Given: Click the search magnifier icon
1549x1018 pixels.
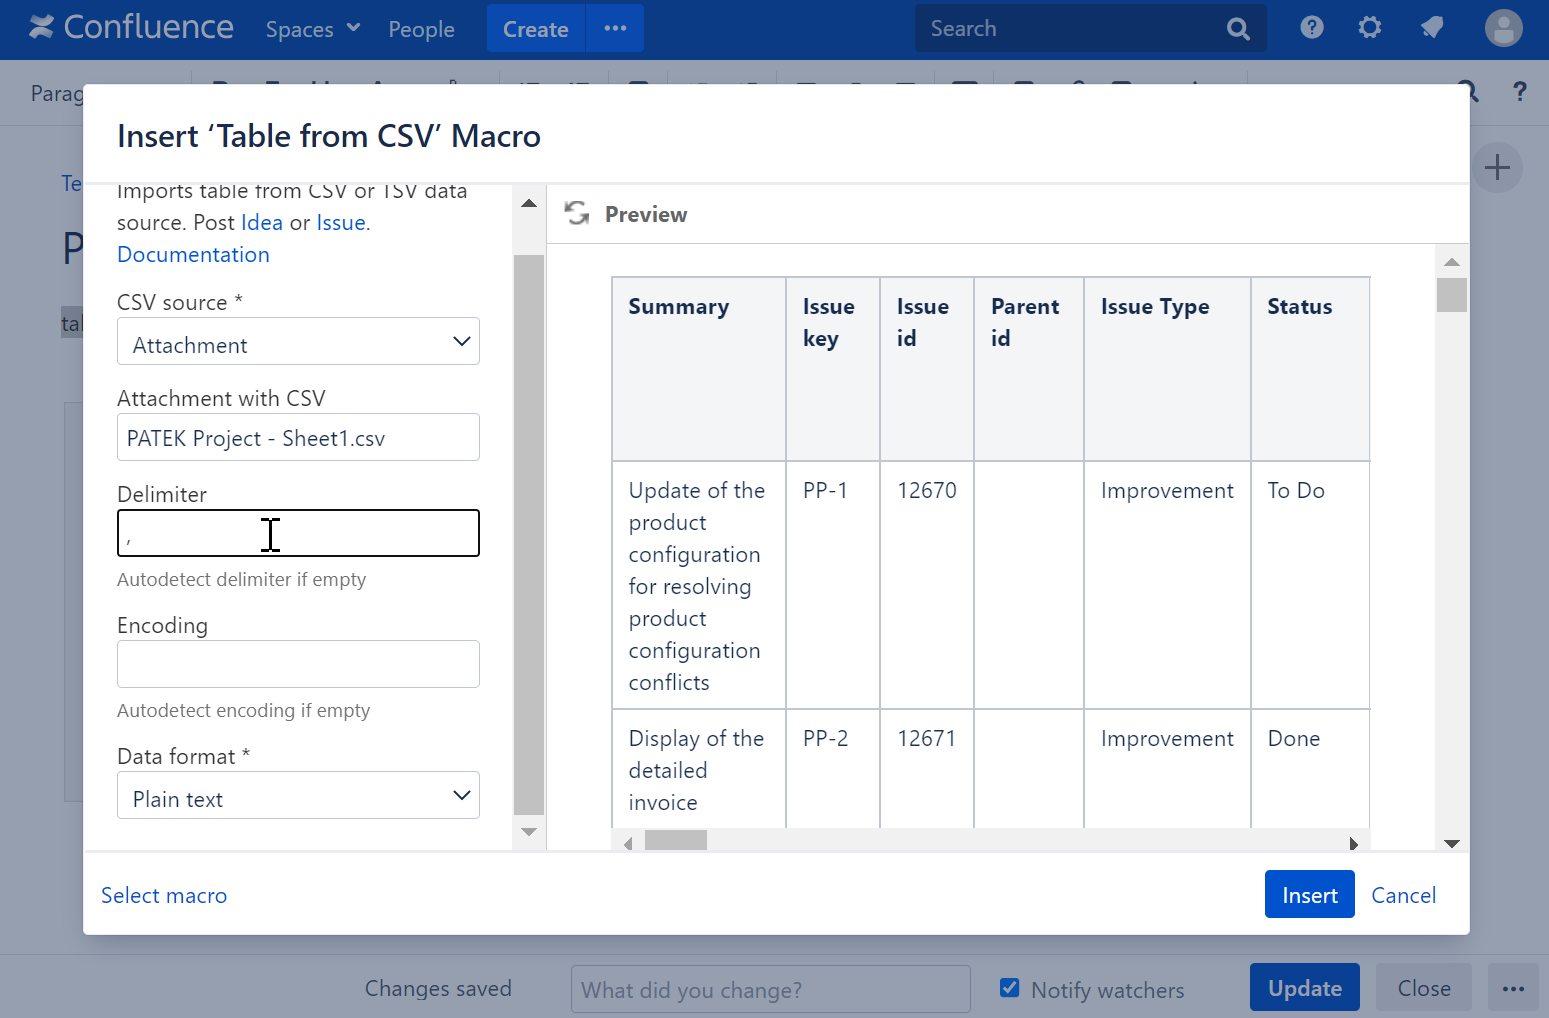Looking at the screenshot, I should click(1238, 29).
